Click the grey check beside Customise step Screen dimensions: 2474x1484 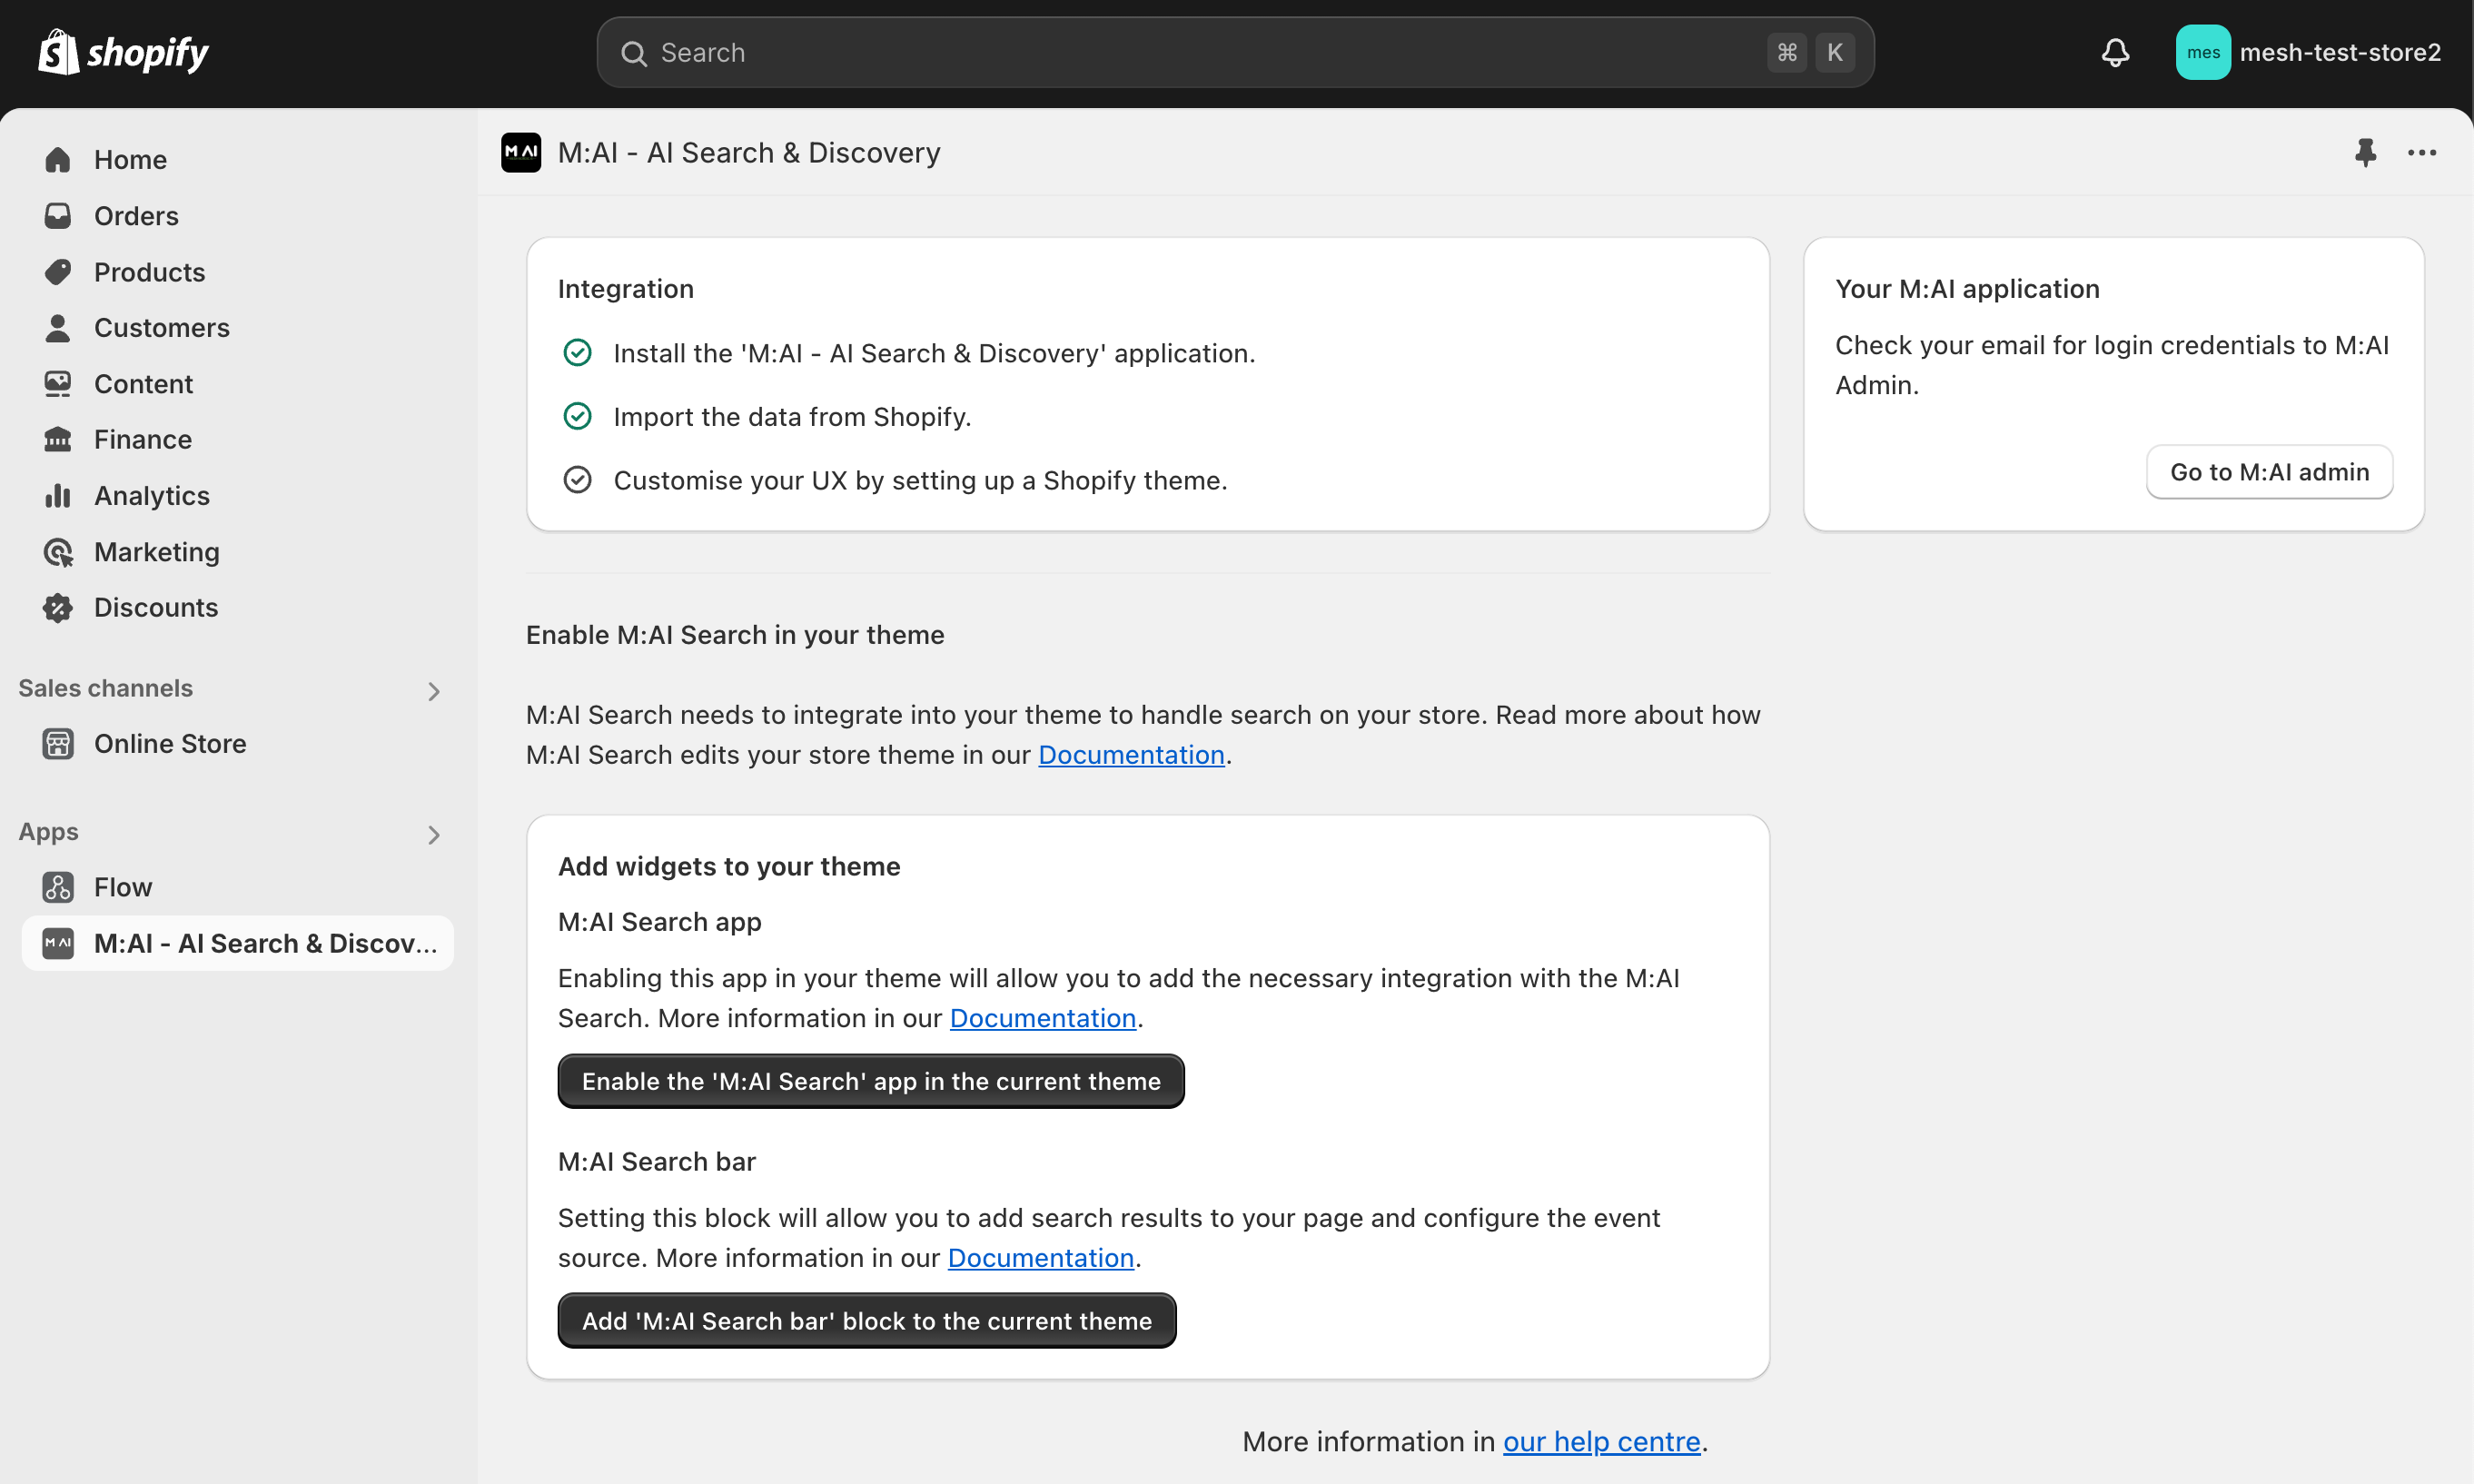(x=578, y=481)
